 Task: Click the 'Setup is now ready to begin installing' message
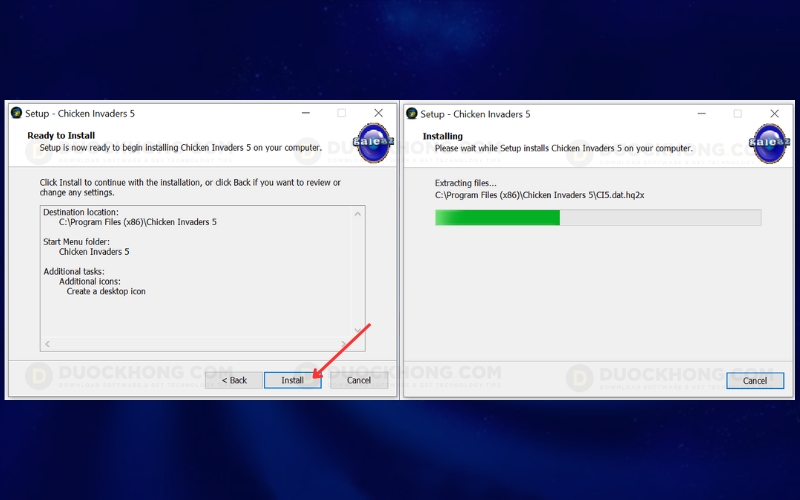pyautogui.click(x=181, y=147)
